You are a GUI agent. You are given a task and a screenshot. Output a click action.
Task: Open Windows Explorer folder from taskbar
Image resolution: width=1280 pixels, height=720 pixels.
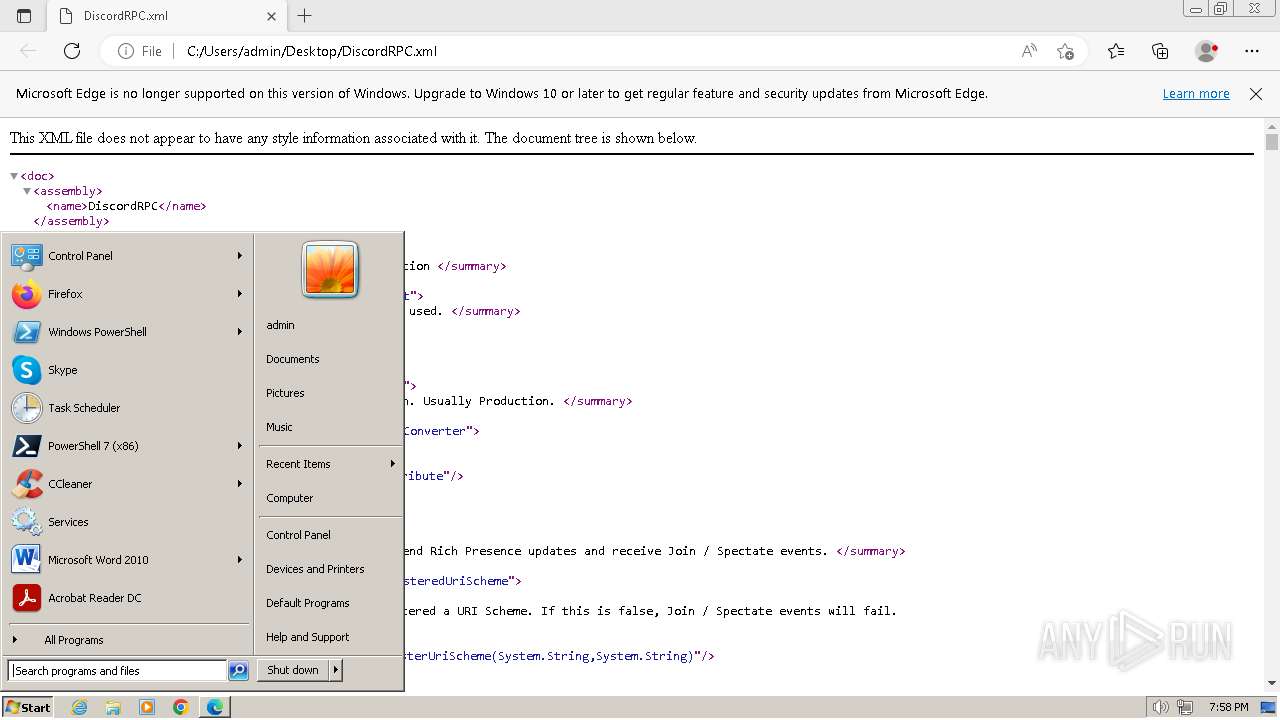tap(113, 707)
